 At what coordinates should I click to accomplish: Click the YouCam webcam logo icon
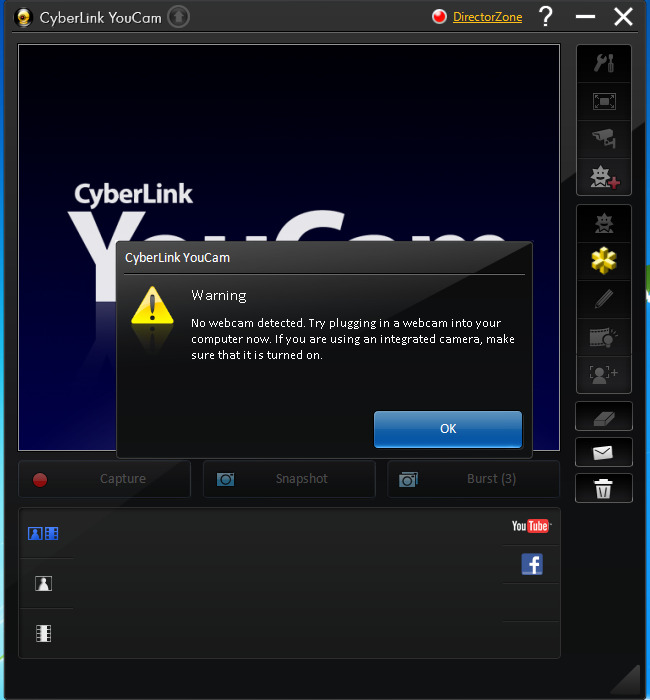[23, 18]
